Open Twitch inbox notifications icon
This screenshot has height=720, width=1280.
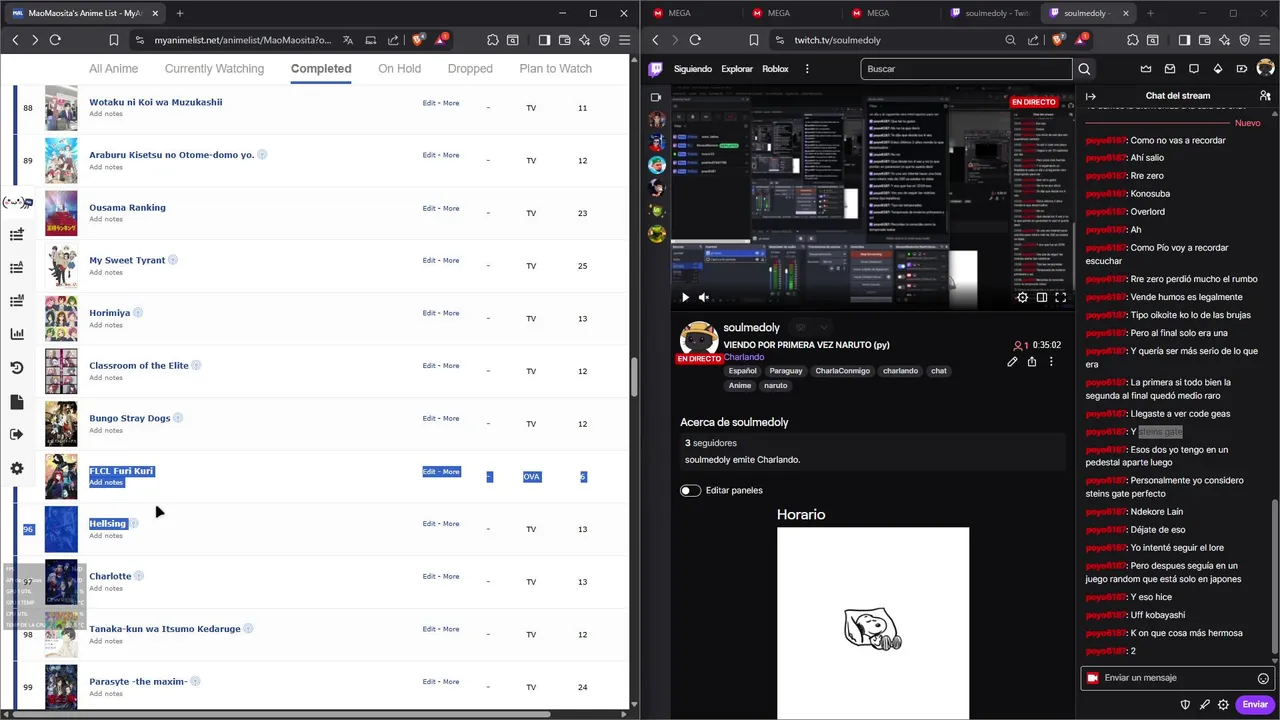pos(1170,69)
